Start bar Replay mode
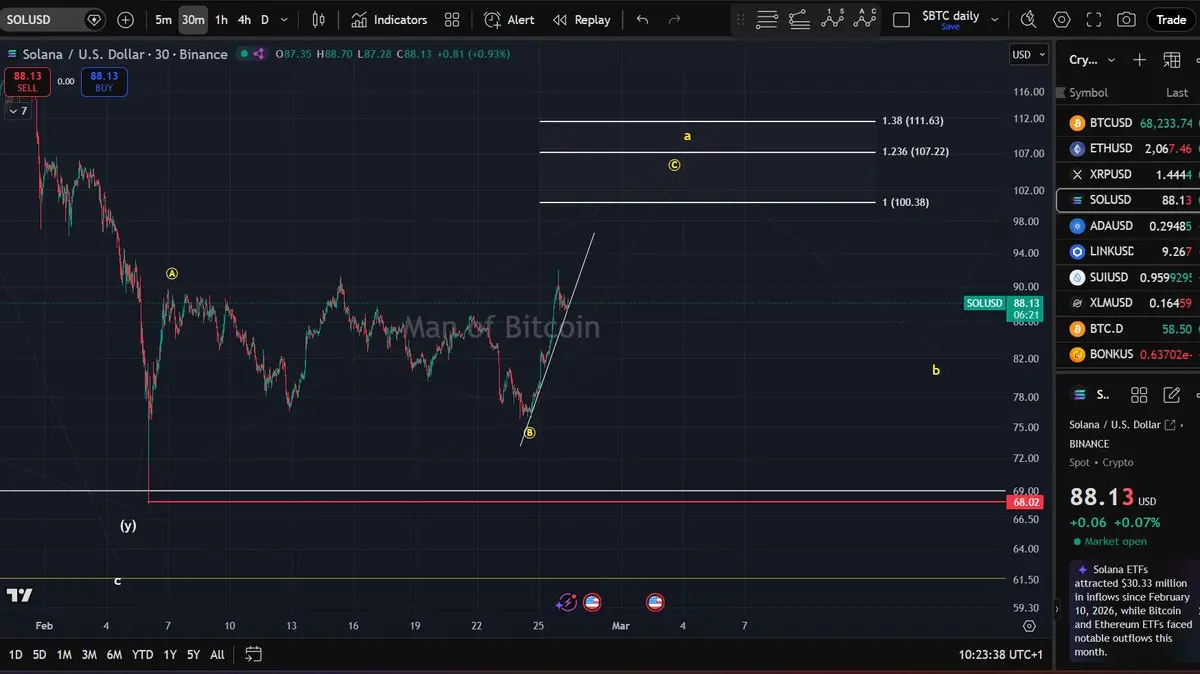This screenshot has height=674, width=1200. click(581, 19)
